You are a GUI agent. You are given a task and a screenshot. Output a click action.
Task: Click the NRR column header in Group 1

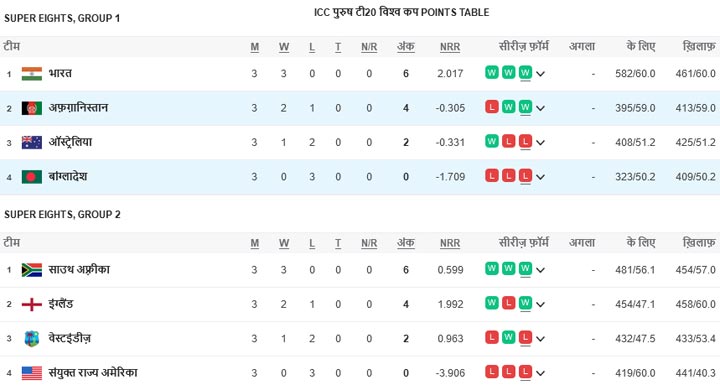450,47
